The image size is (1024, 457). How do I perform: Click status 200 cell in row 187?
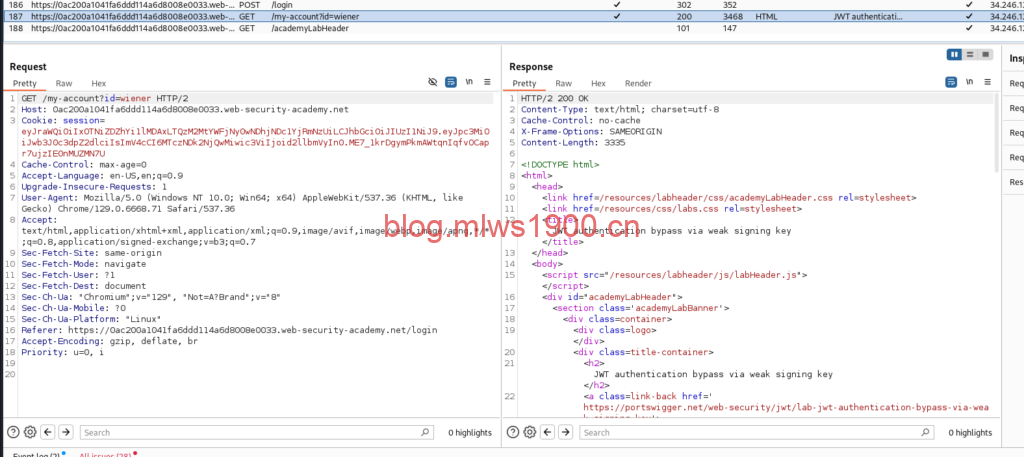[x=685, y=16]
